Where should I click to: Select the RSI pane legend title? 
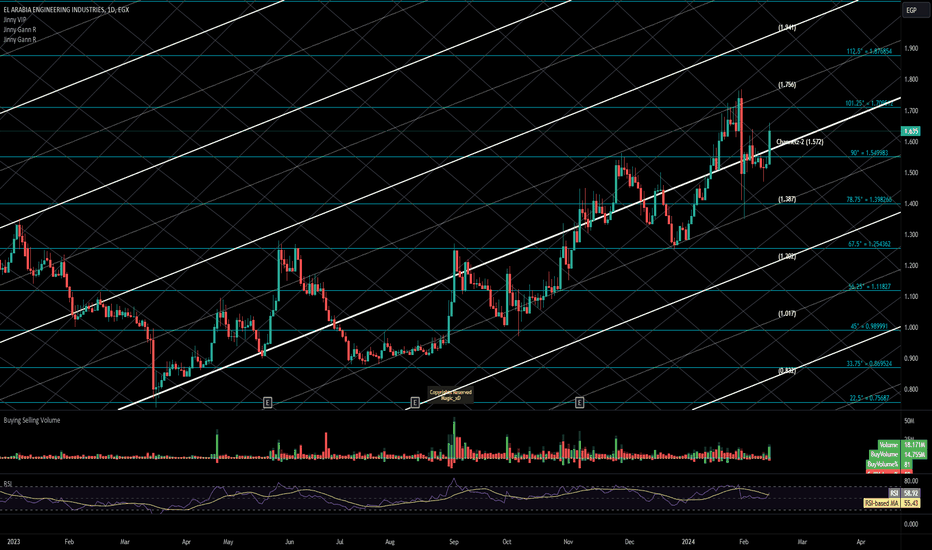(8, 484)
